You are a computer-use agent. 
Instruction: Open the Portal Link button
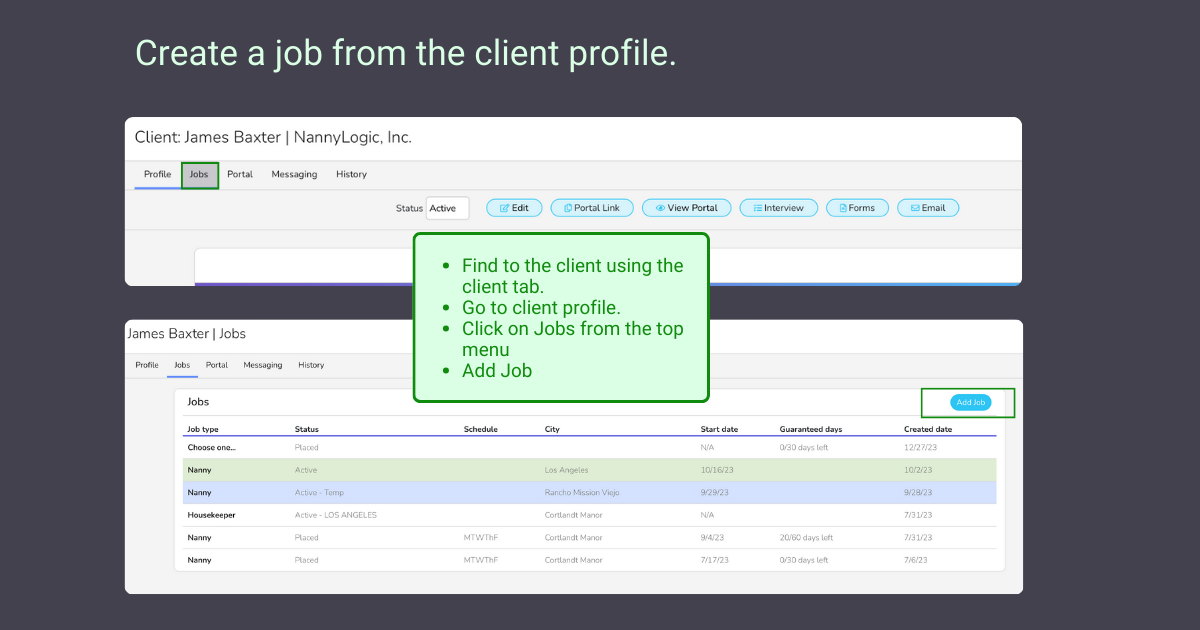[592, 208]
